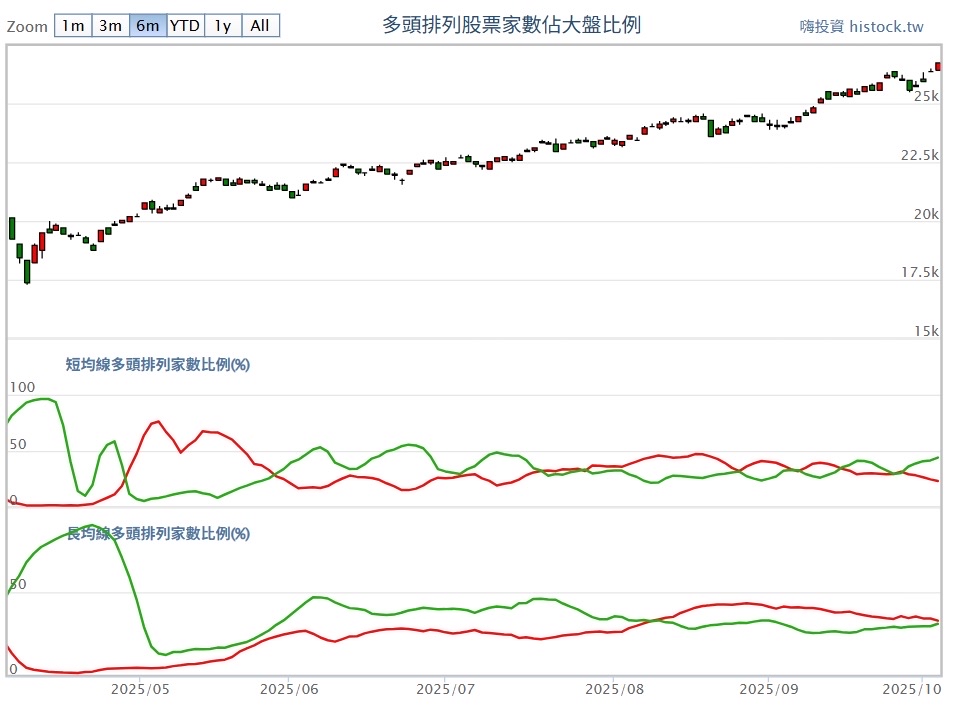Click the 2025/09 date axis label

tap(769, 689)
